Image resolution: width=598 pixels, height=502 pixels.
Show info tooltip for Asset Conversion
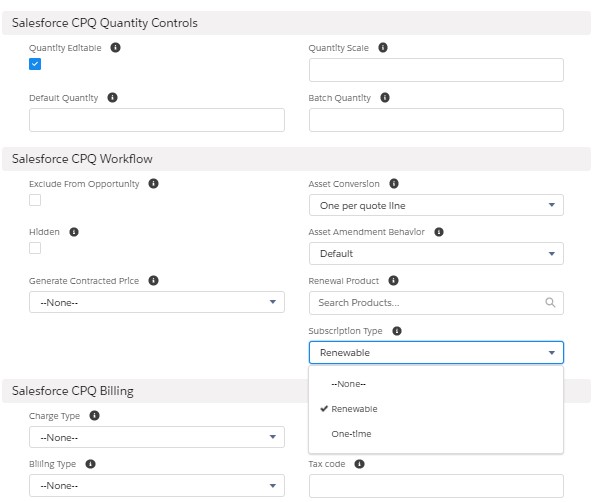point(394,184)
